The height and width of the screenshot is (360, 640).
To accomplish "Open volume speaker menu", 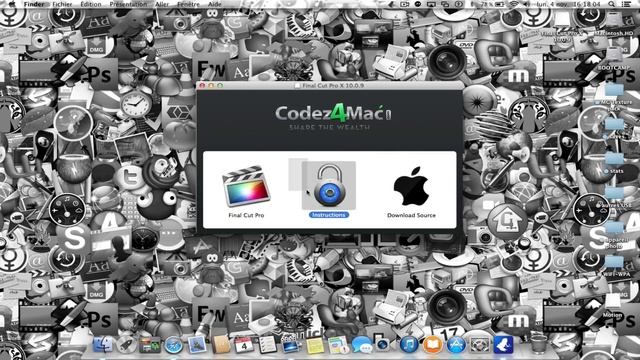I will 527,4.
